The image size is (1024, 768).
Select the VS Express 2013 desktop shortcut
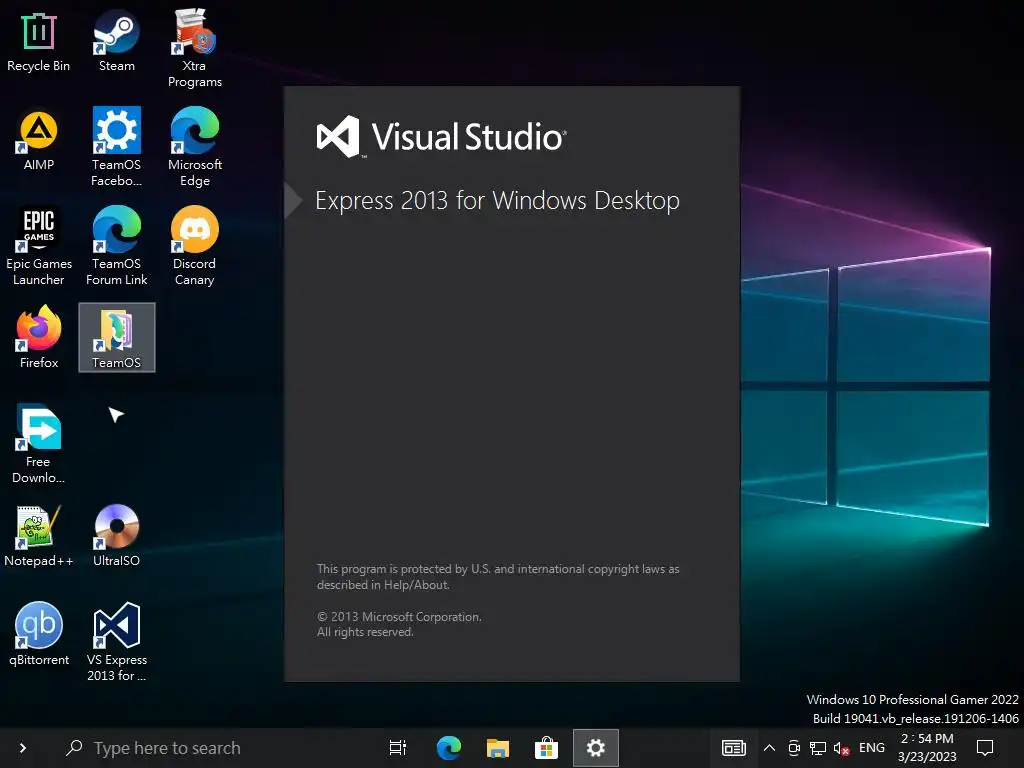pos(116,643)
